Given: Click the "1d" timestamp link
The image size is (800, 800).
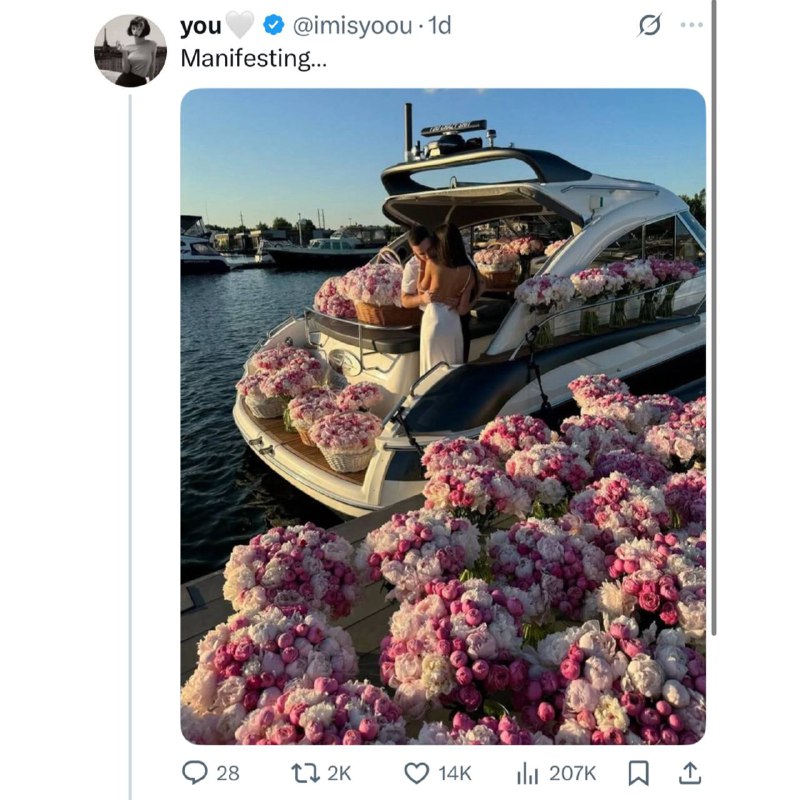Looking at the screenshot, I should [440, 27].
